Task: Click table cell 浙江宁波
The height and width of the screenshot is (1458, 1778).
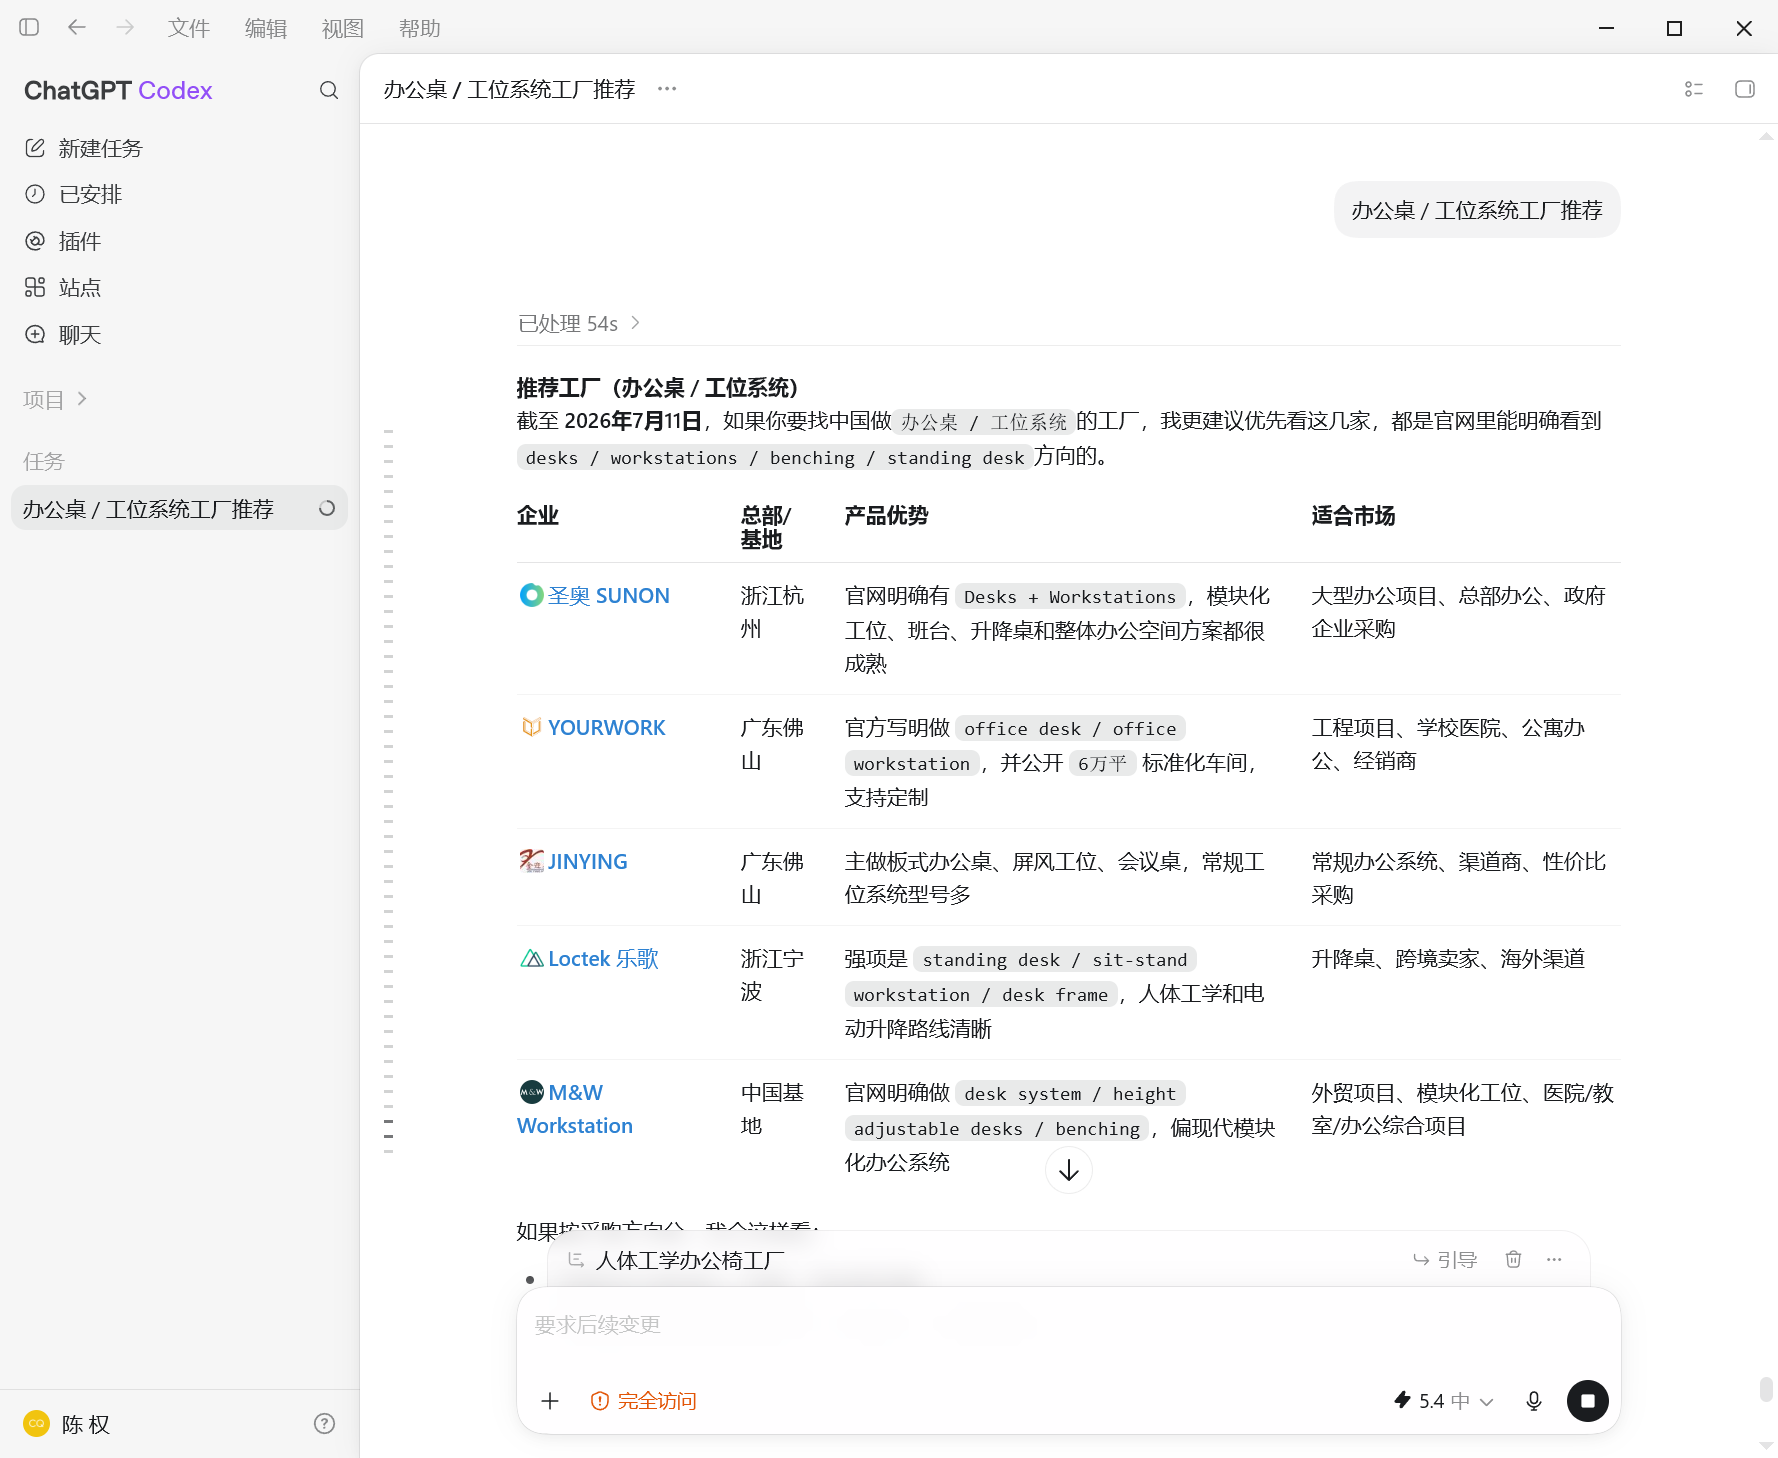Action: 772,975
